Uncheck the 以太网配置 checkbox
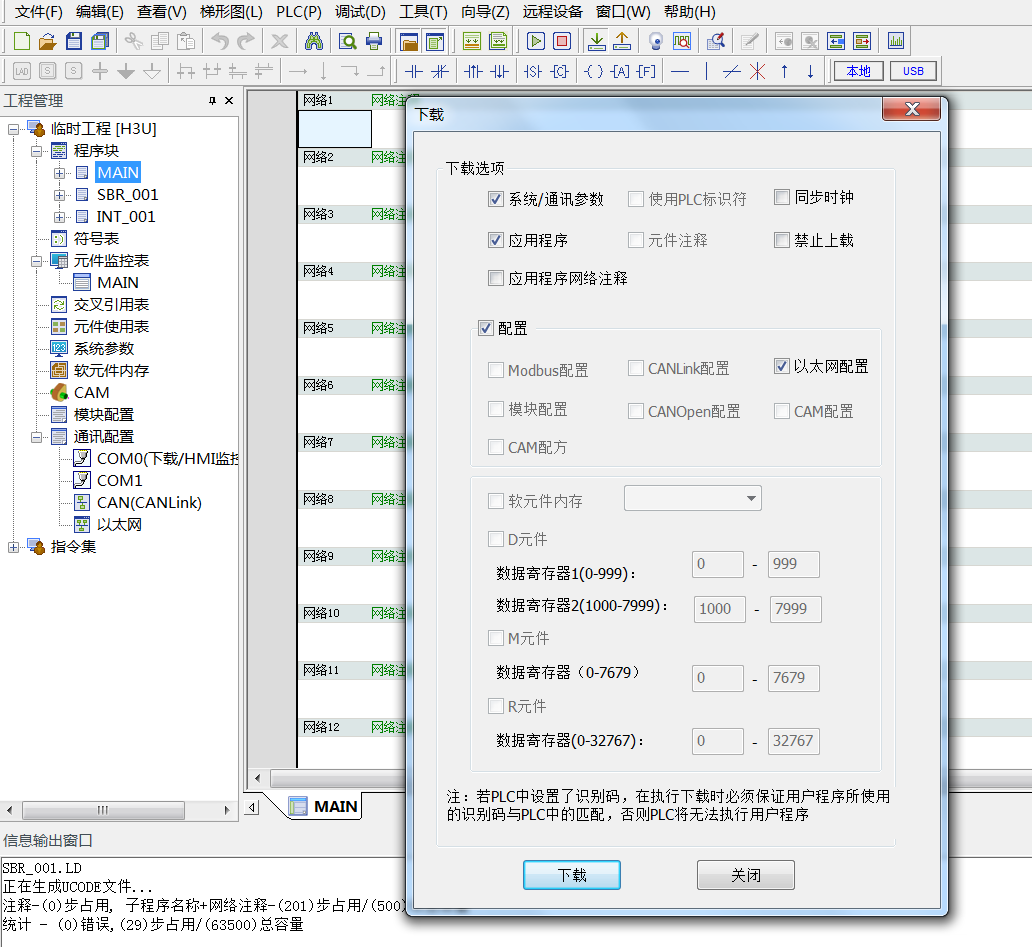The height and width of the screenshot is (947, 1032). [782, 367]
